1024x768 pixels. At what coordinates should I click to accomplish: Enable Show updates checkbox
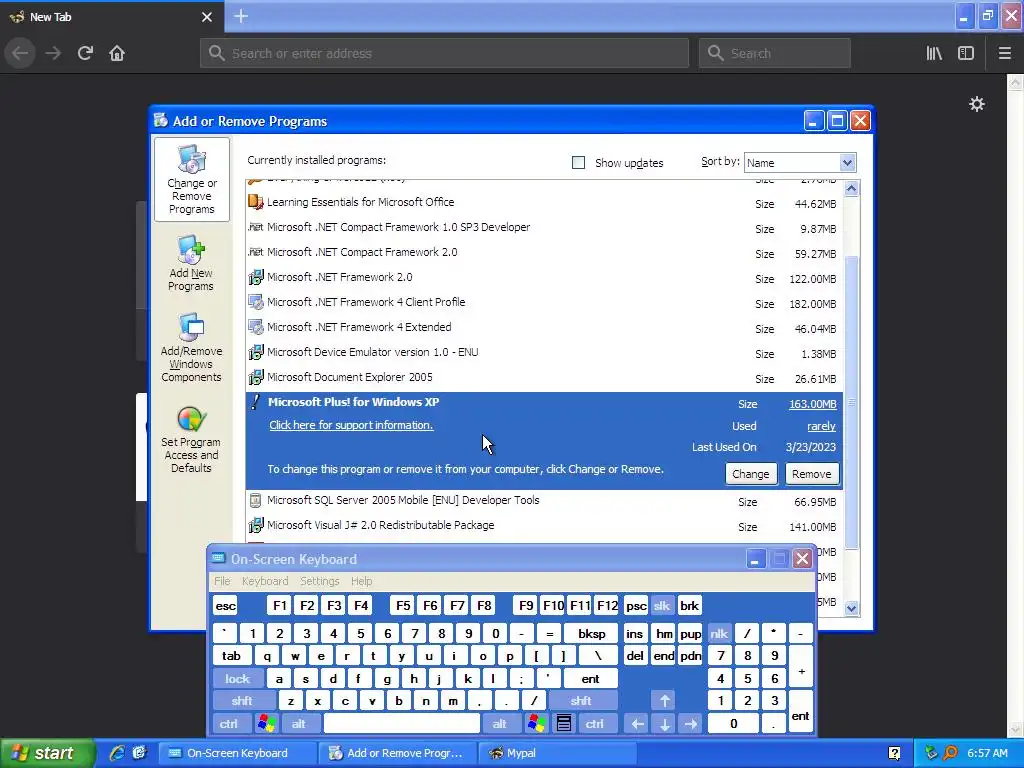tap(579, 163)
